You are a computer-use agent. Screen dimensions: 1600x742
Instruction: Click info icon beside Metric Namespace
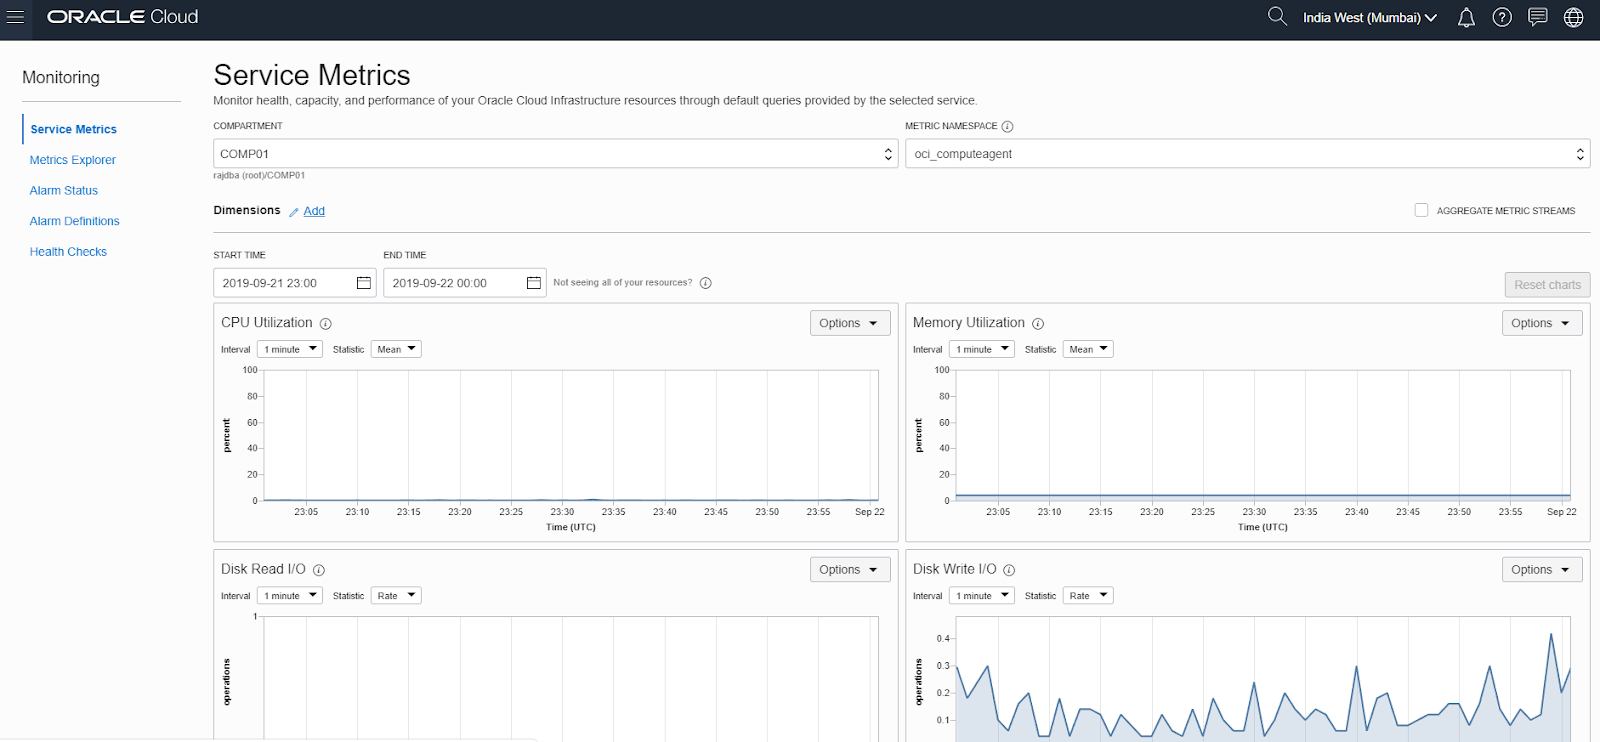tap(1007, 127)
